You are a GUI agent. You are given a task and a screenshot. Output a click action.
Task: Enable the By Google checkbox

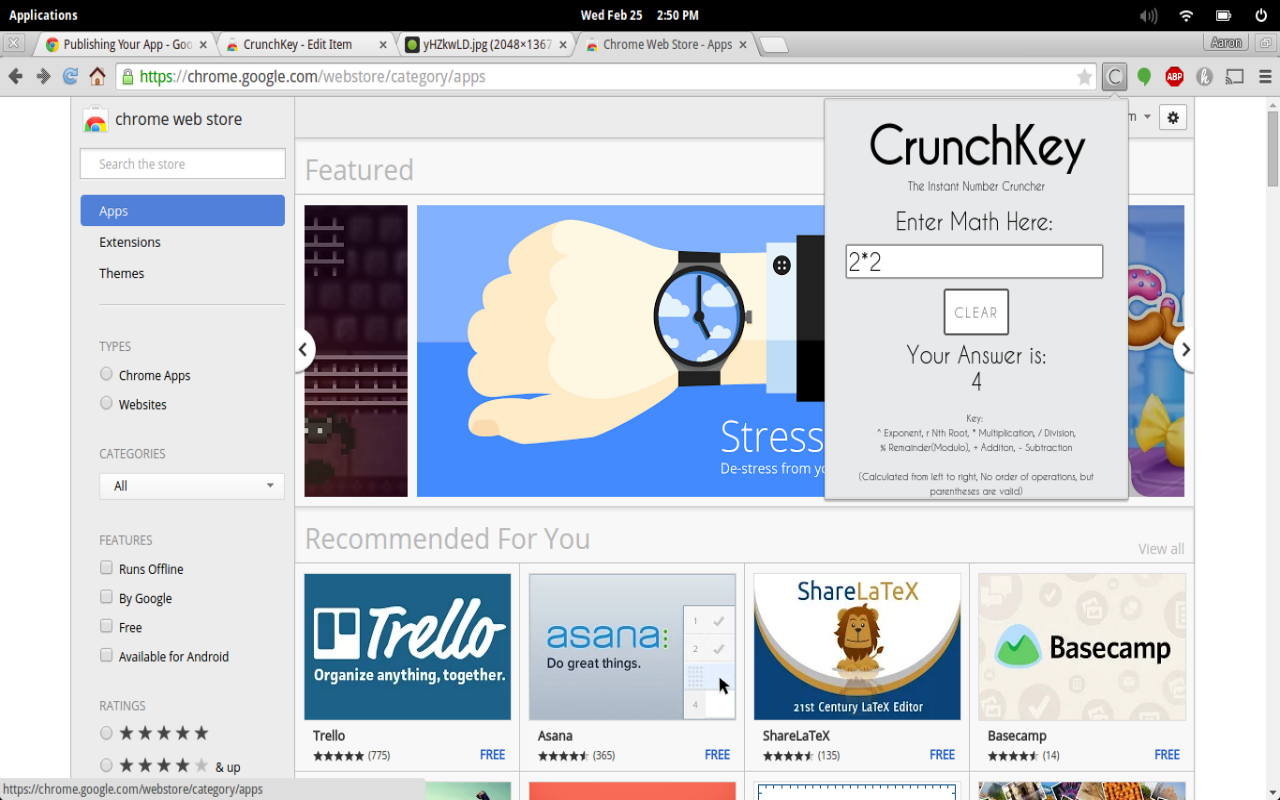(106, 597)
